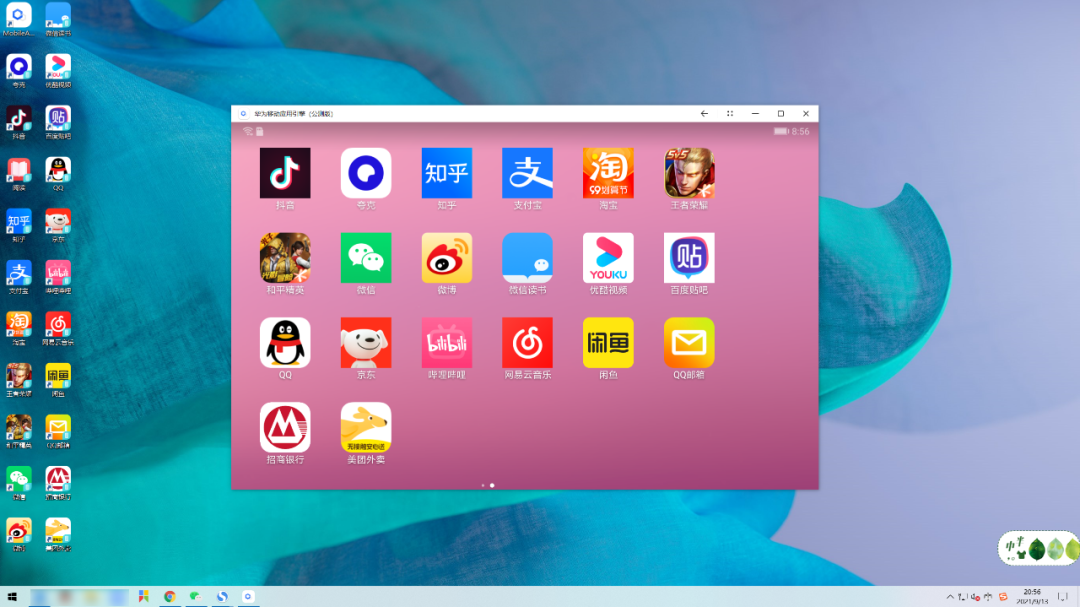Go to first home page dot indicator

[x=483, y=485]
